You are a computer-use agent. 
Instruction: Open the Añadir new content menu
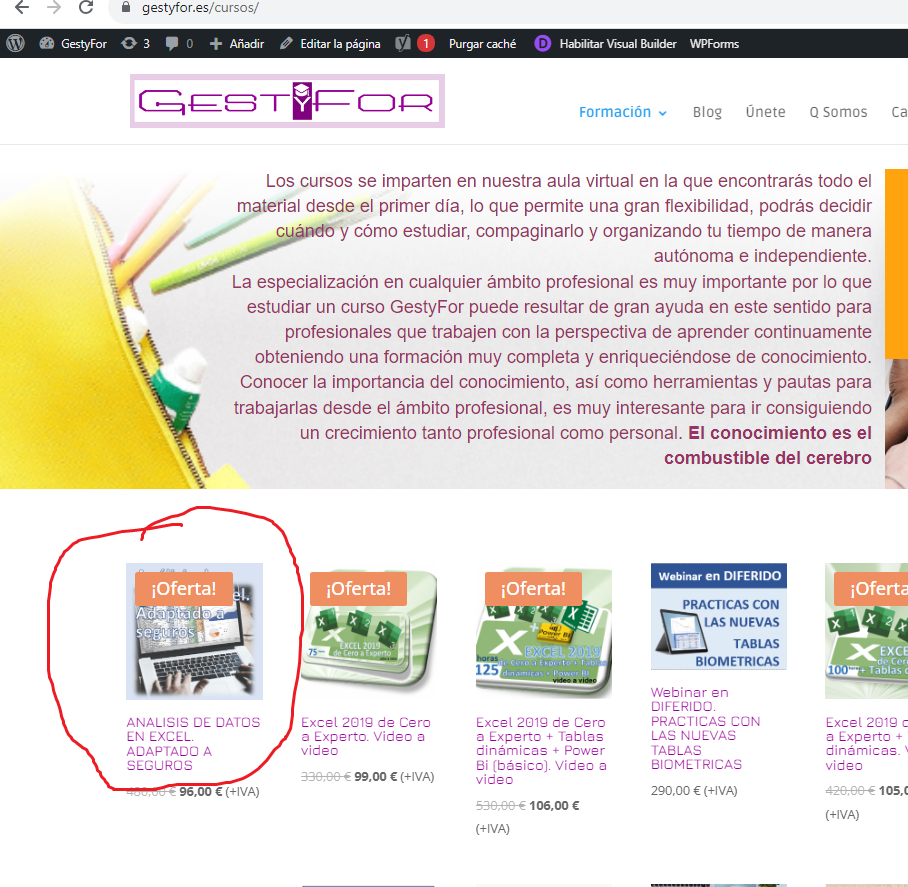tap(236, 43)
